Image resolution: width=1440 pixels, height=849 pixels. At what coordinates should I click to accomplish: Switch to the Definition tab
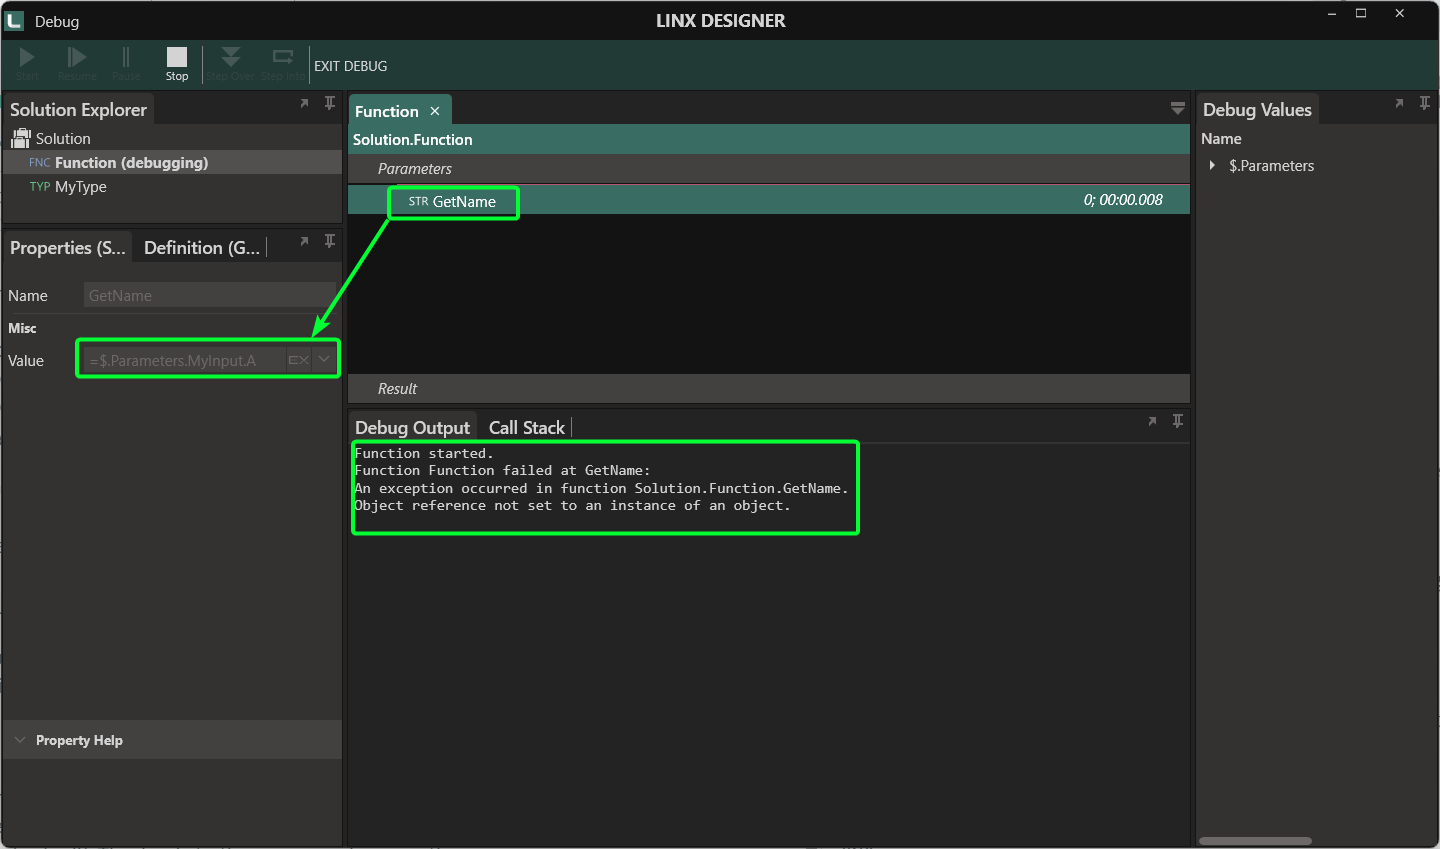point(202,247)
